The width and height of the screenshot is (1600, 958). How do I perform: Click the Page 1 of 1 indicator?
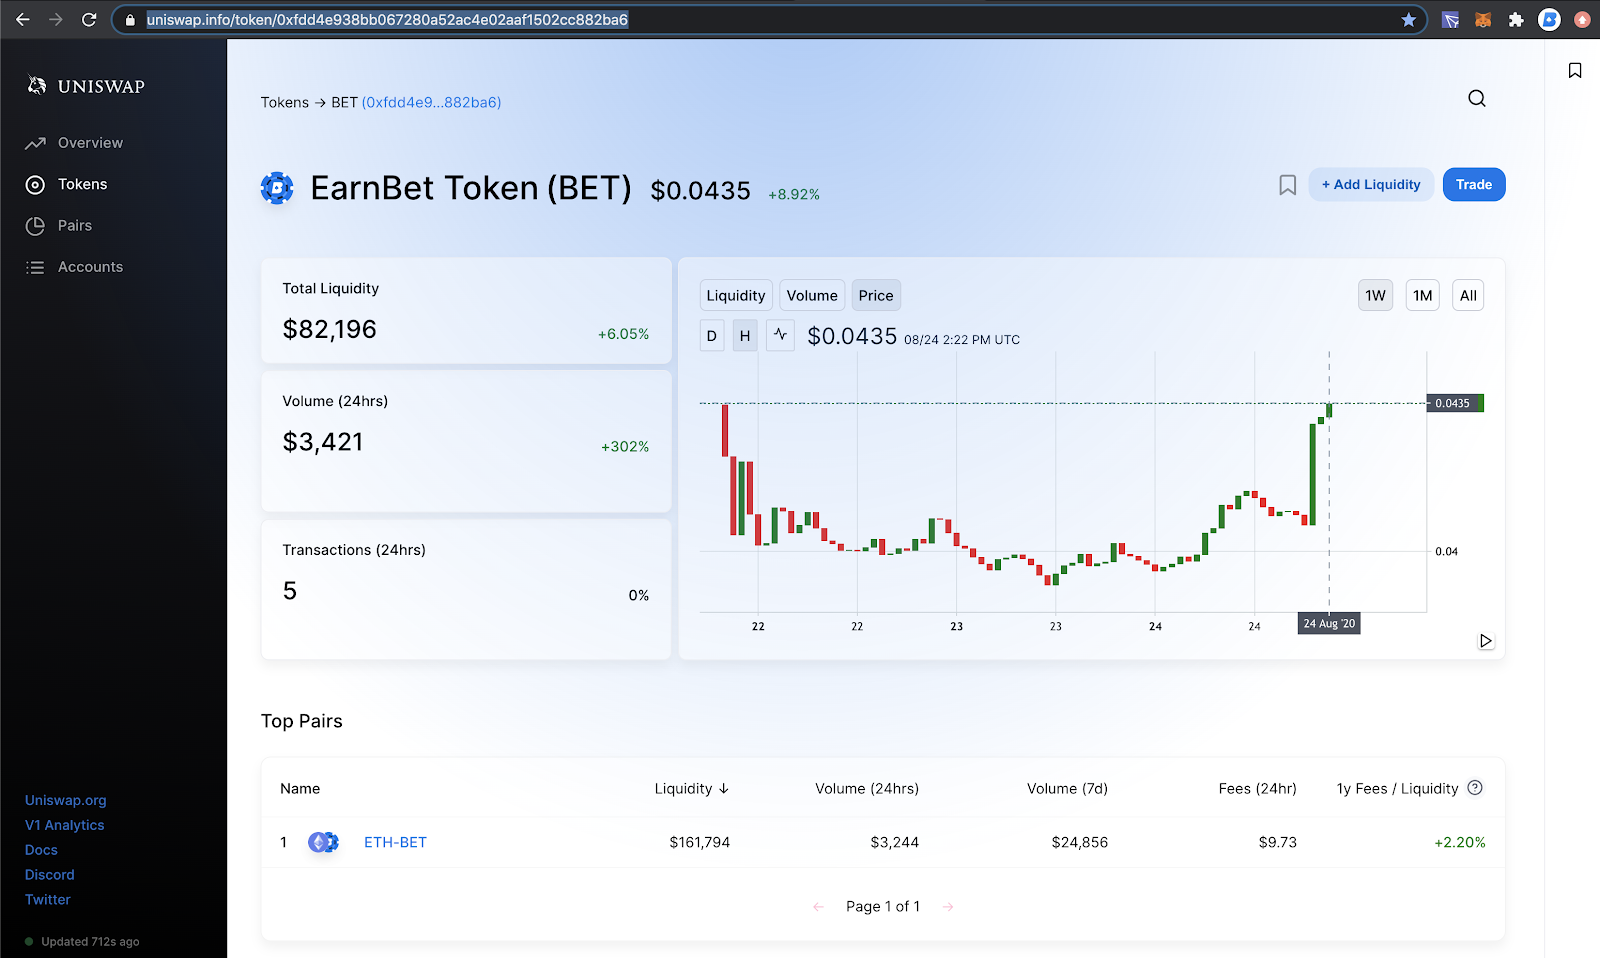click(883, 907)
